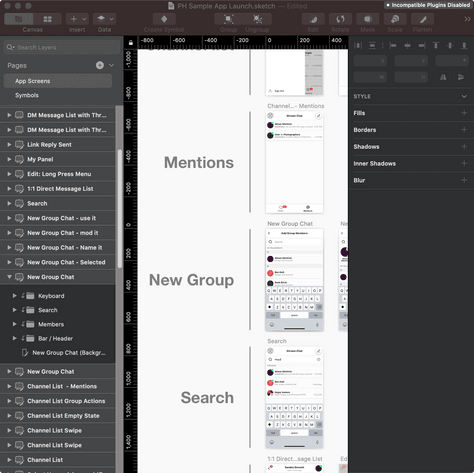This screenshot has height=473, width=474.
Task: Toggle the ruler lock icon
Action: click(x=131, y=43)
